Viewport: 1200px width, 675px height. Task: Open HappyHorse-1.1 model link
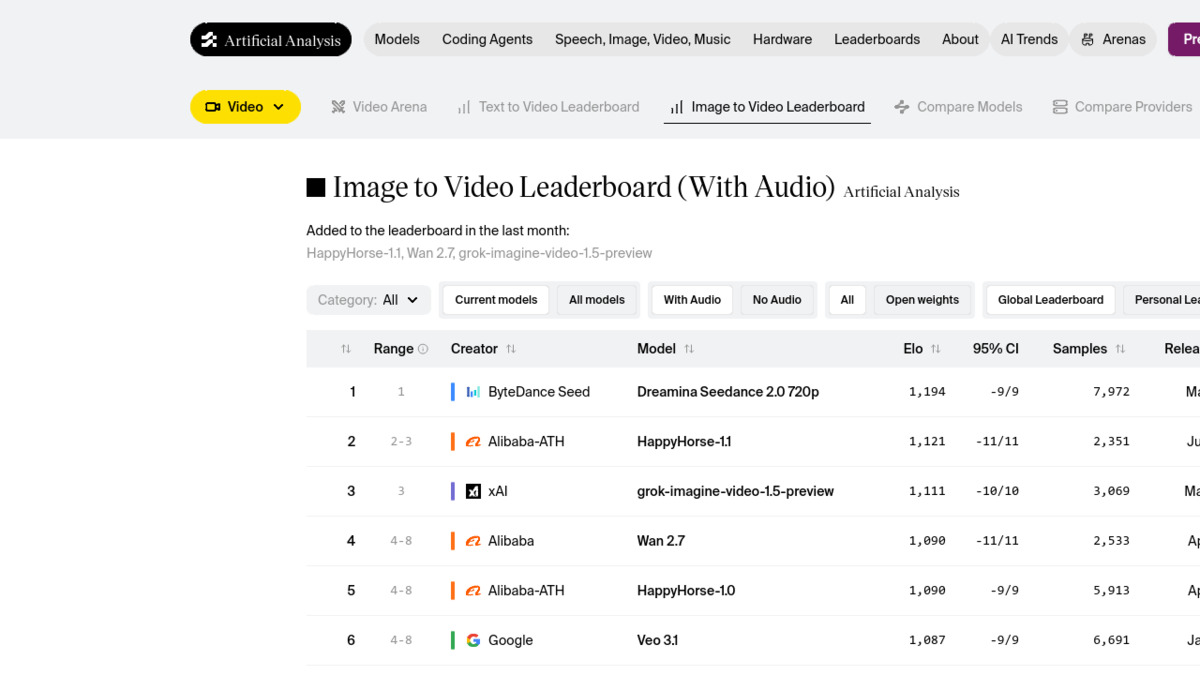tap(684, 441)
